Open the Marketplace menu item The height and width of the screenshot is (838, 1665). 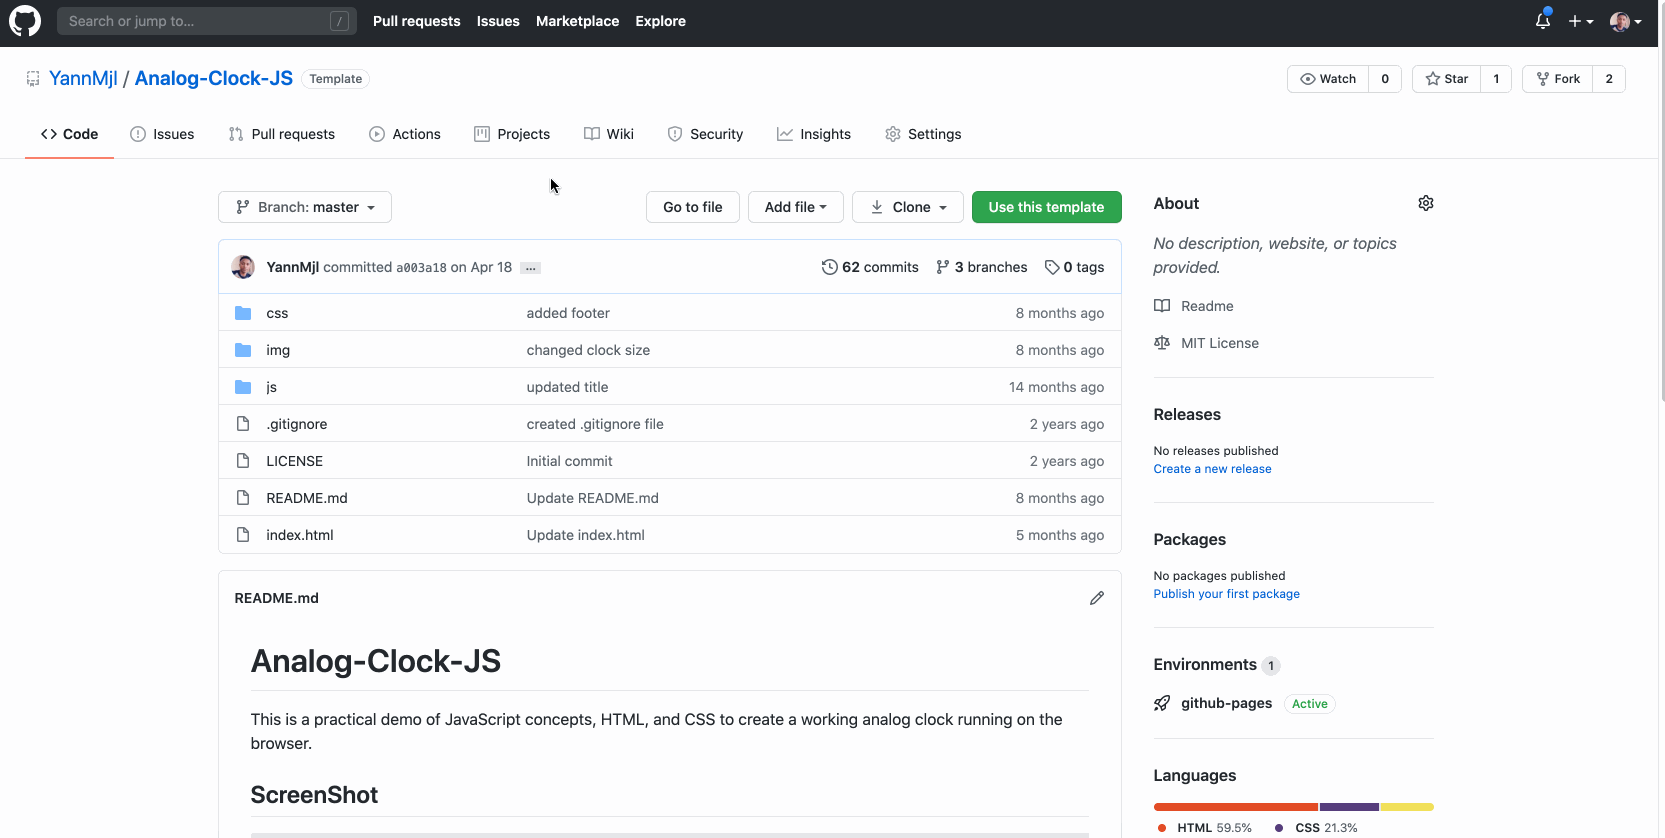577,21
